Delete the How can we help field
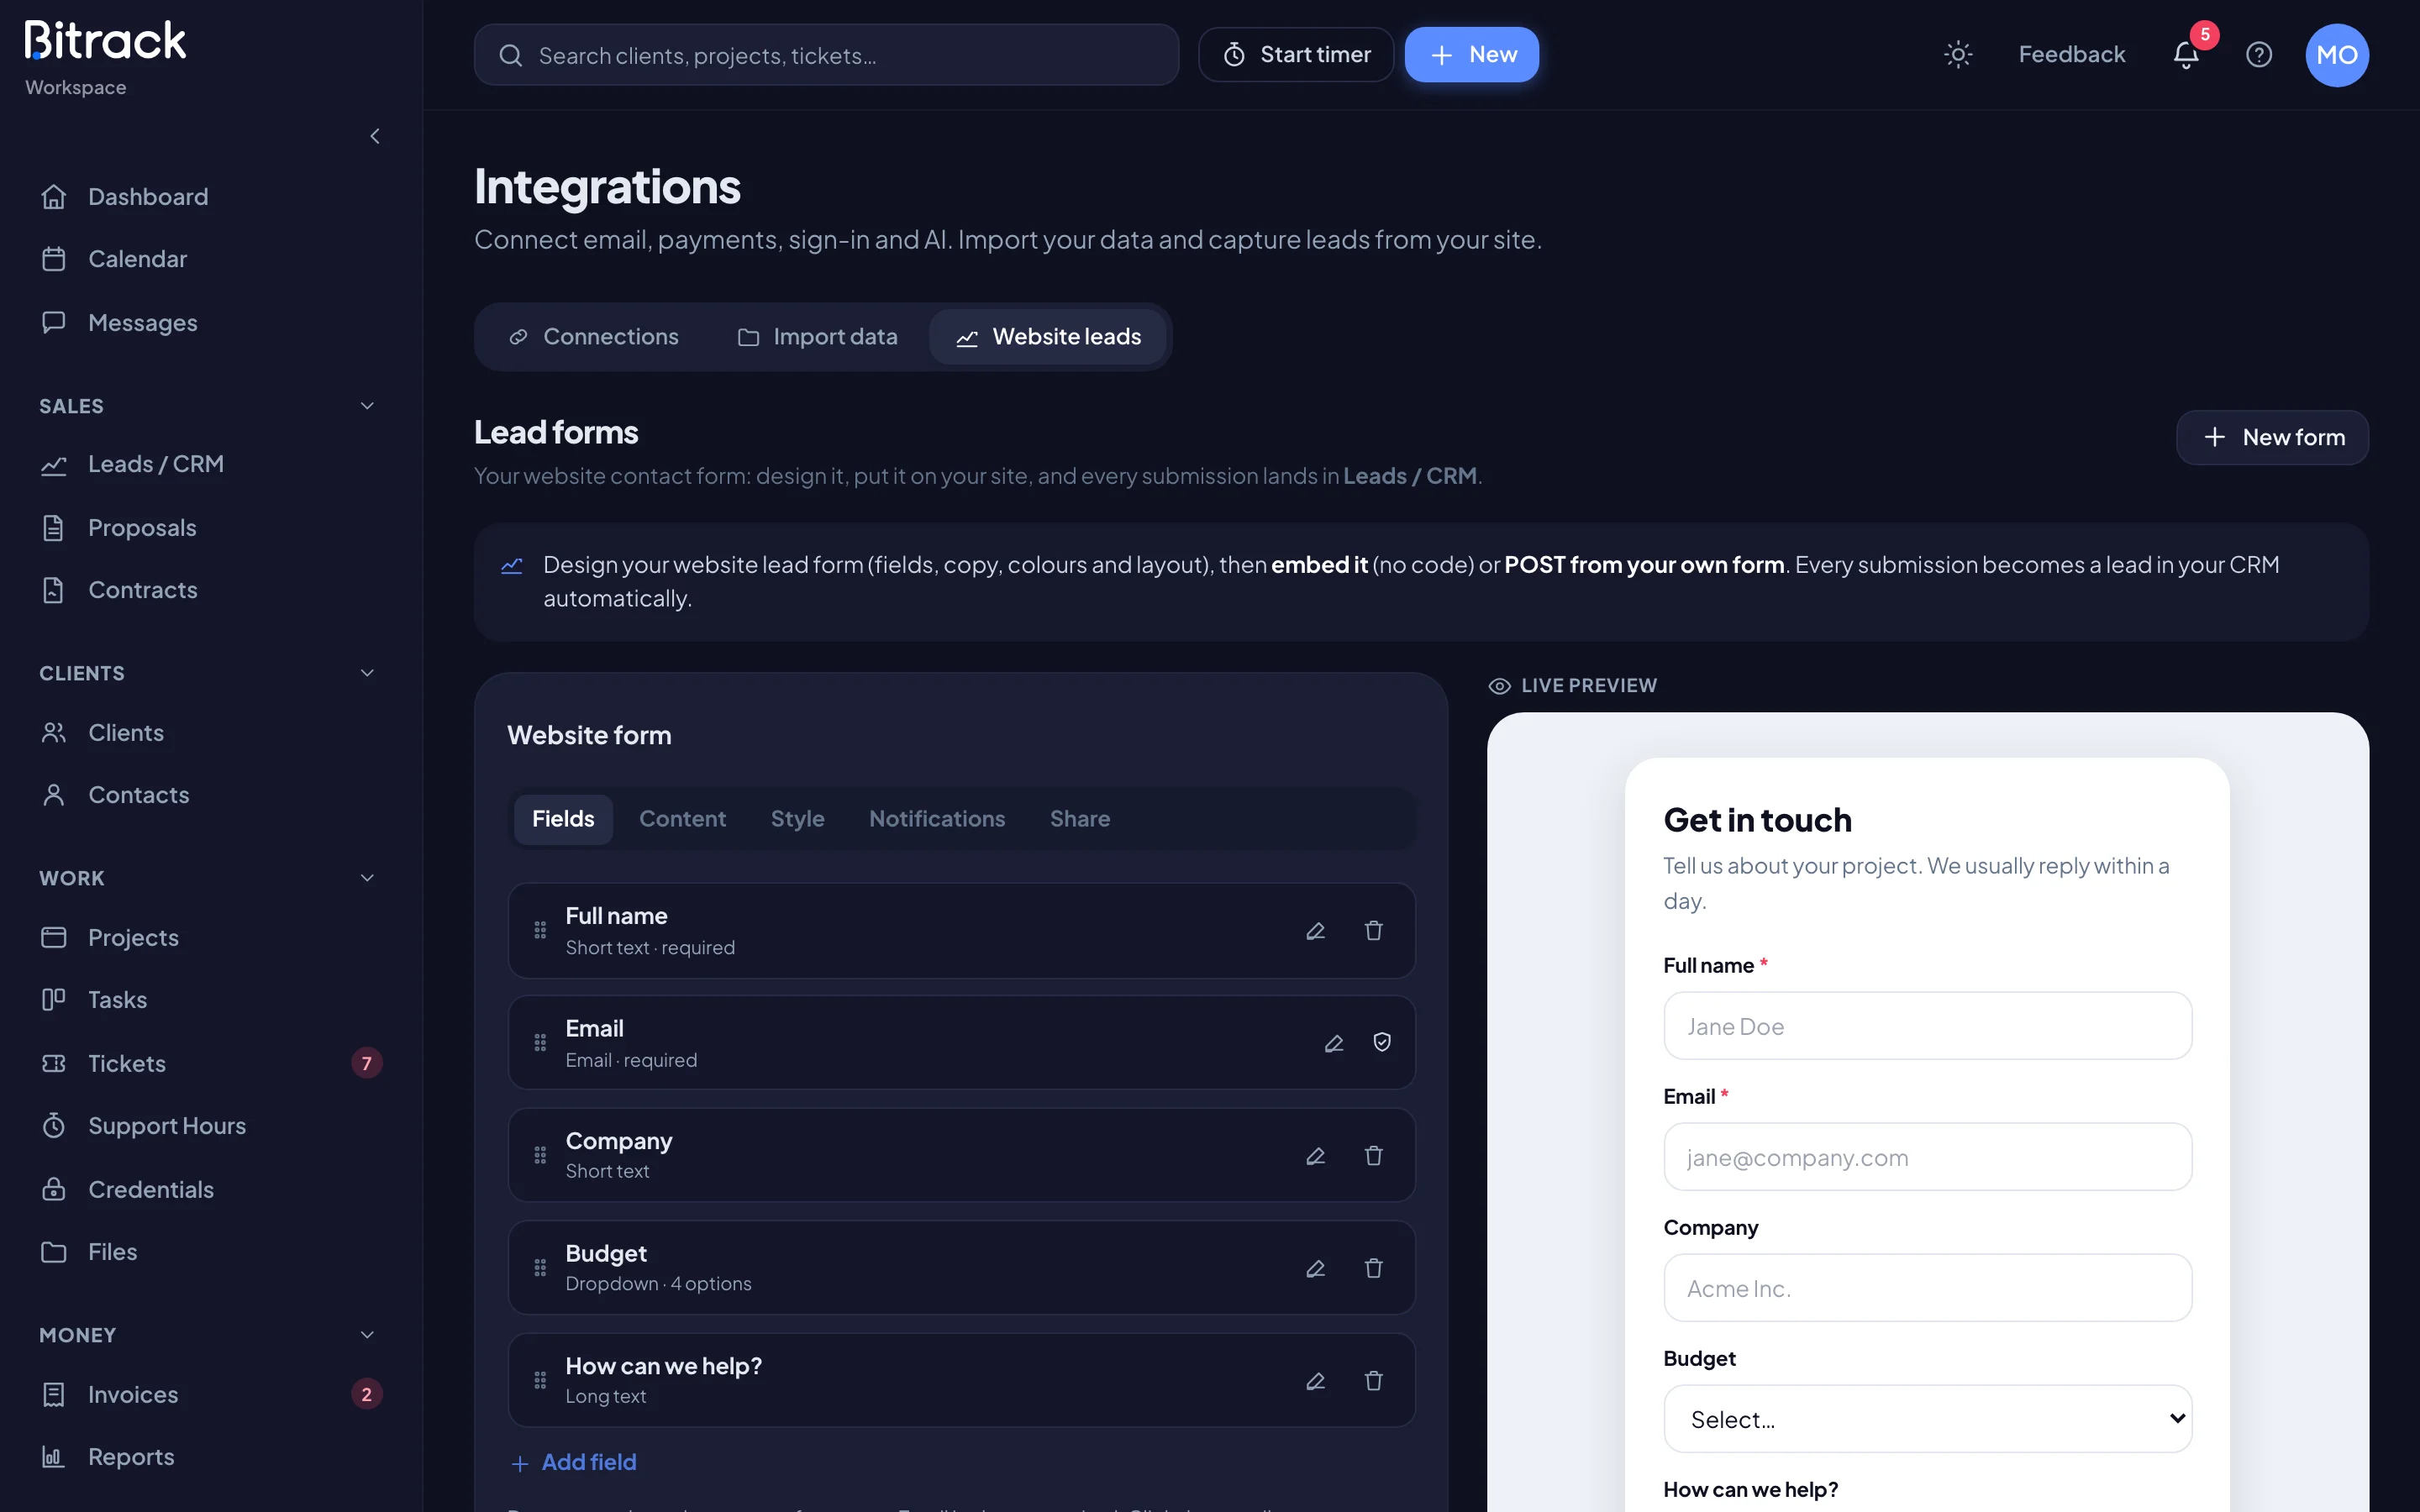Screen dimensions: 2420x1512 click(1373, 1380)
